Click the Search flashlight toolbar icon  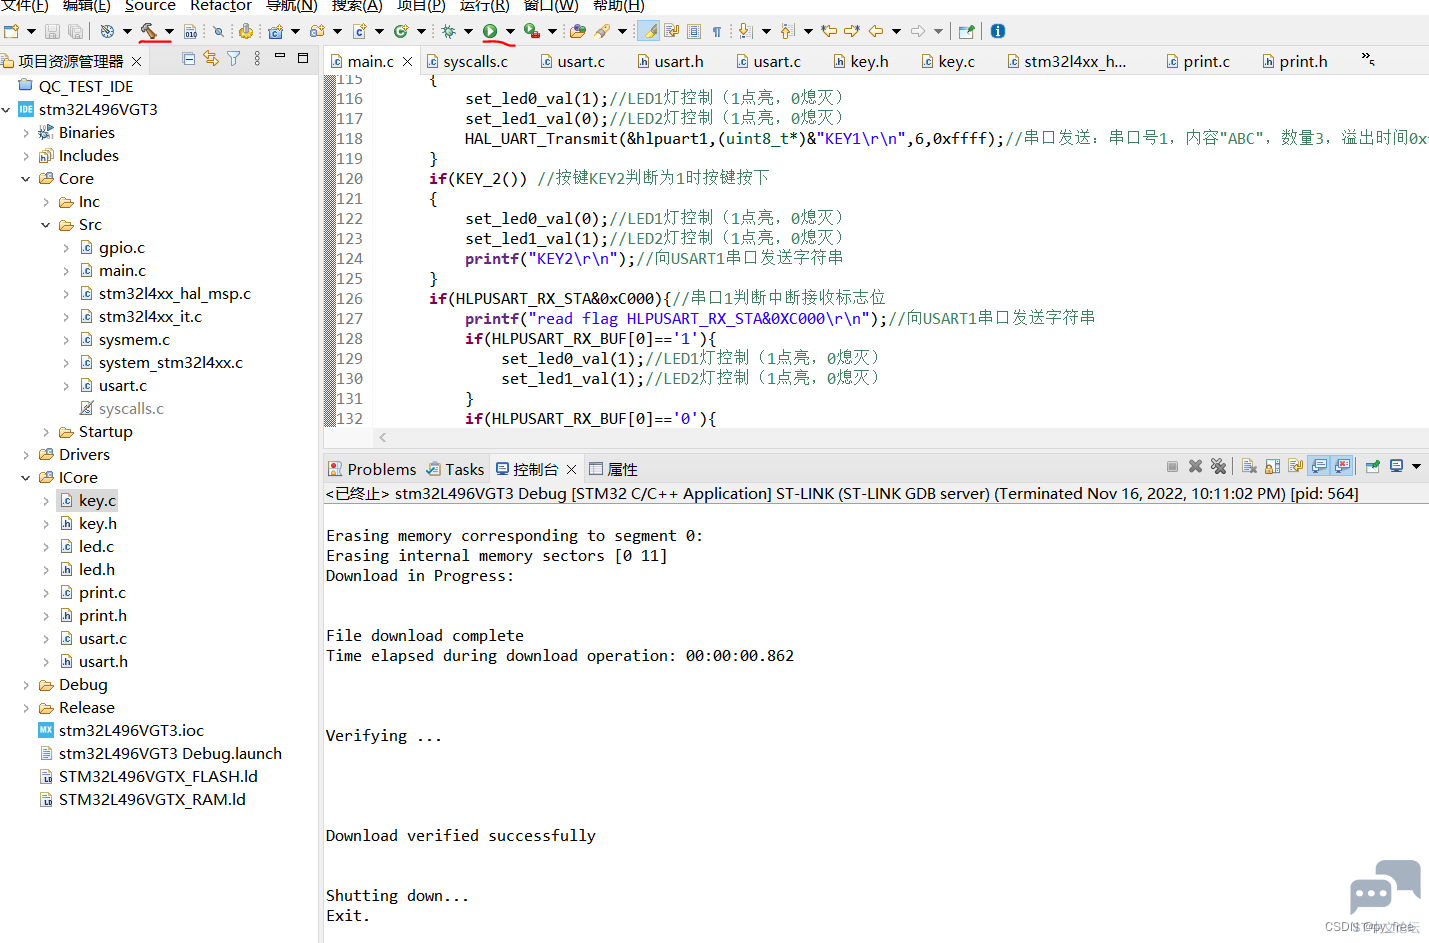pyautogui.click(x=602, y=31)
